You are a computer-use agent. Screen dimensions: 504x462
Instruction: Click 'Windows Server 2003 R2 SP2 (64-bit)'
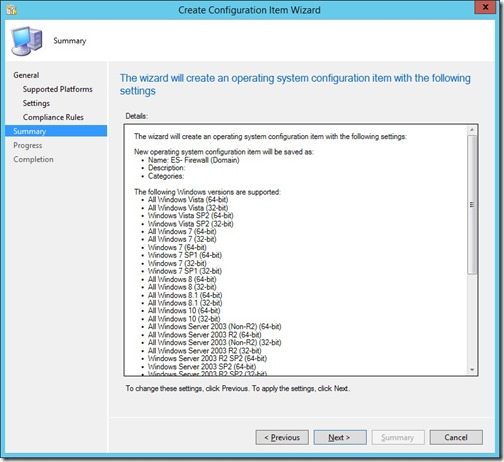207,359
